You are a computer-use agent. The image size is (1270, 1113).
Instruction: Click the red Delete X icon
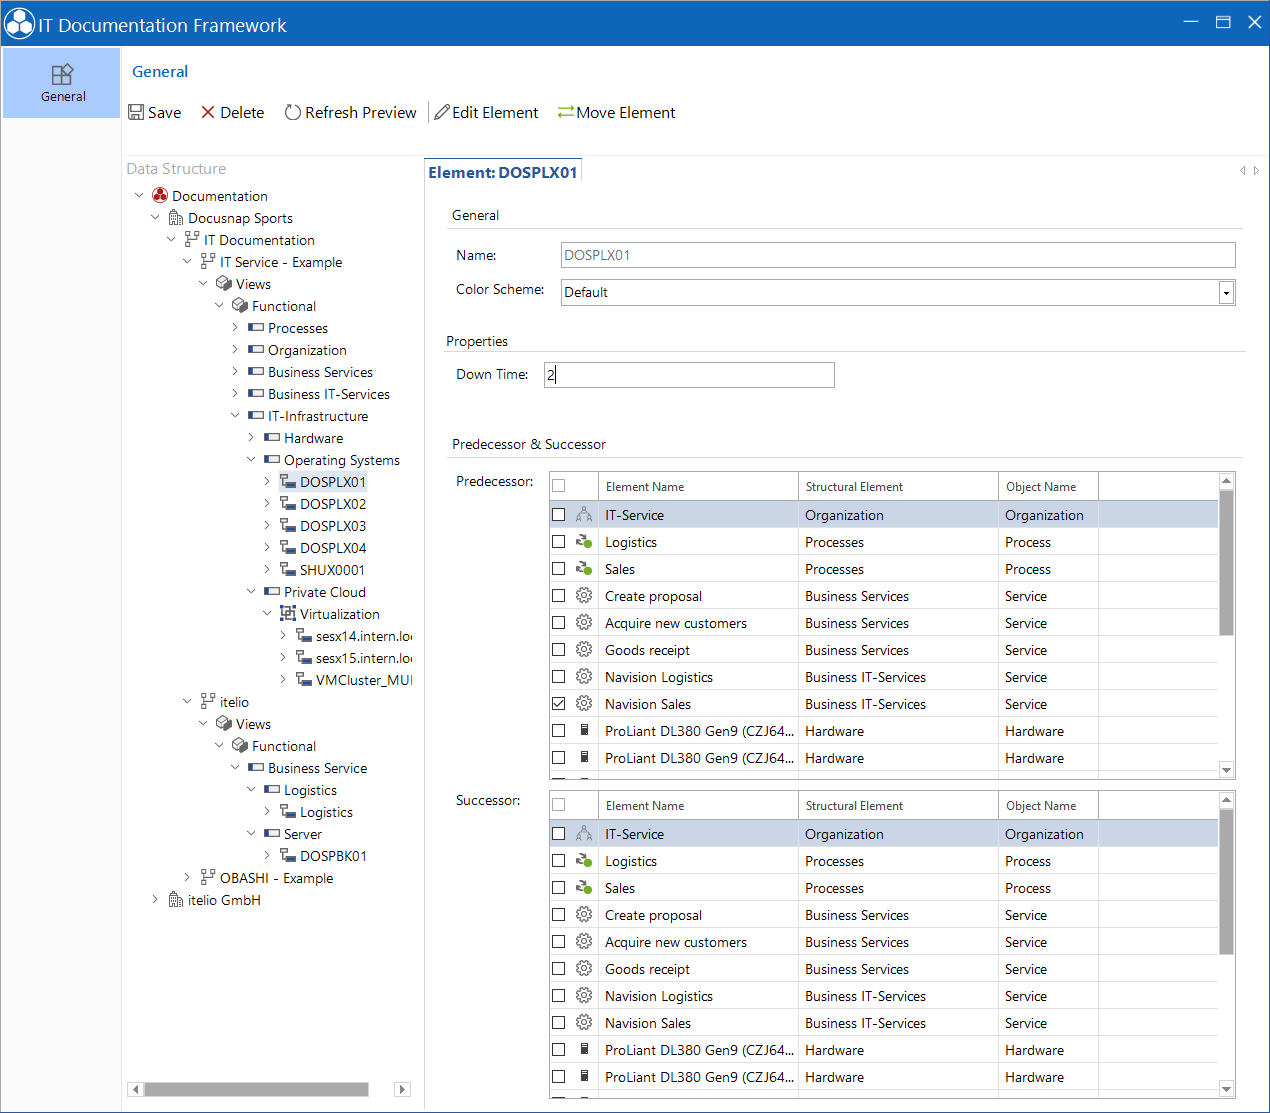[x=208, y=112]
